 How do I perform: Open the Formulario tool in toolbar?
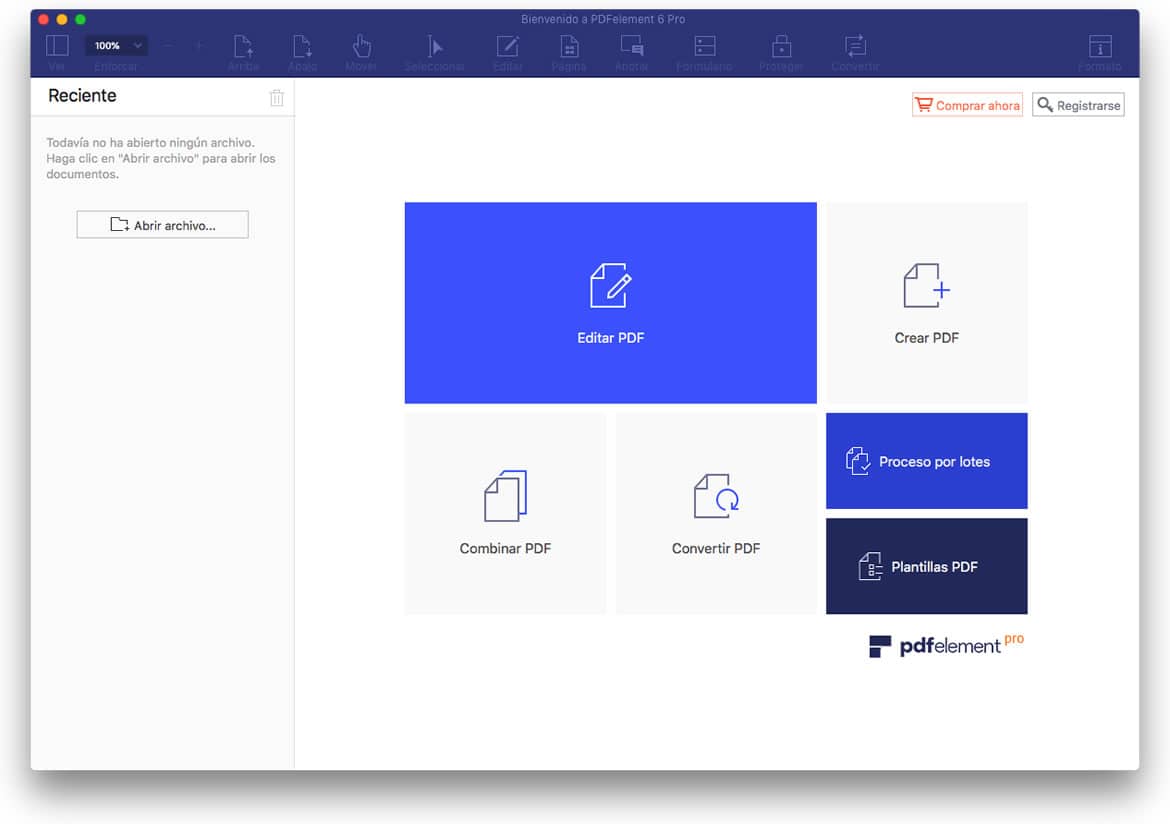(x=704, y=46)
